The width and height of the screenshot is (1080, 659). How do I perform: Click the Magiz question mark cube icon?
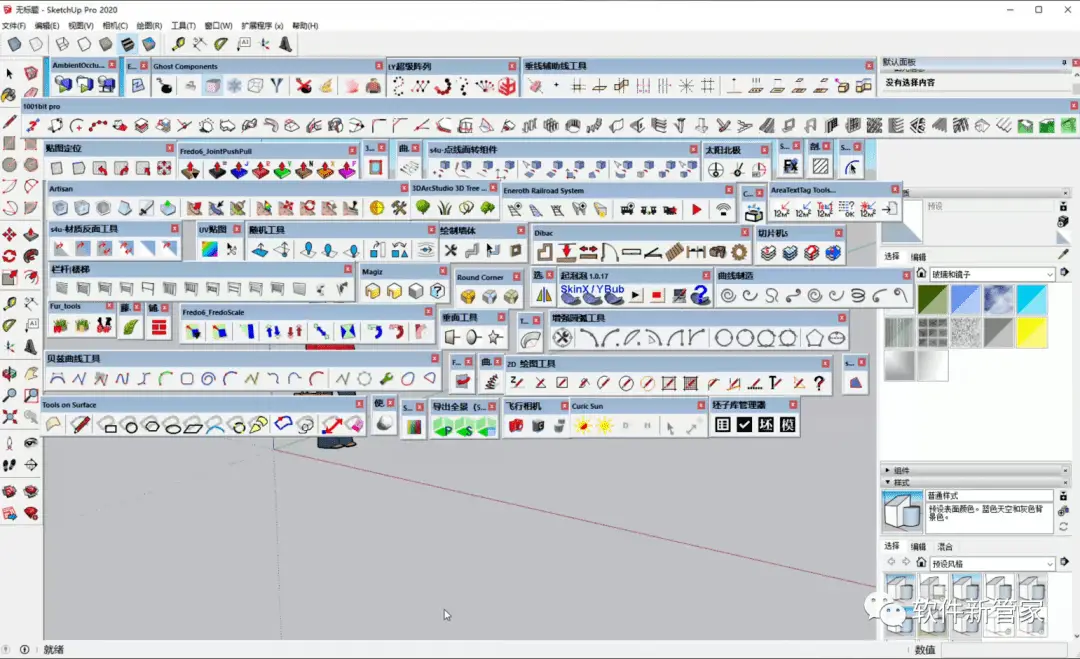437,291
